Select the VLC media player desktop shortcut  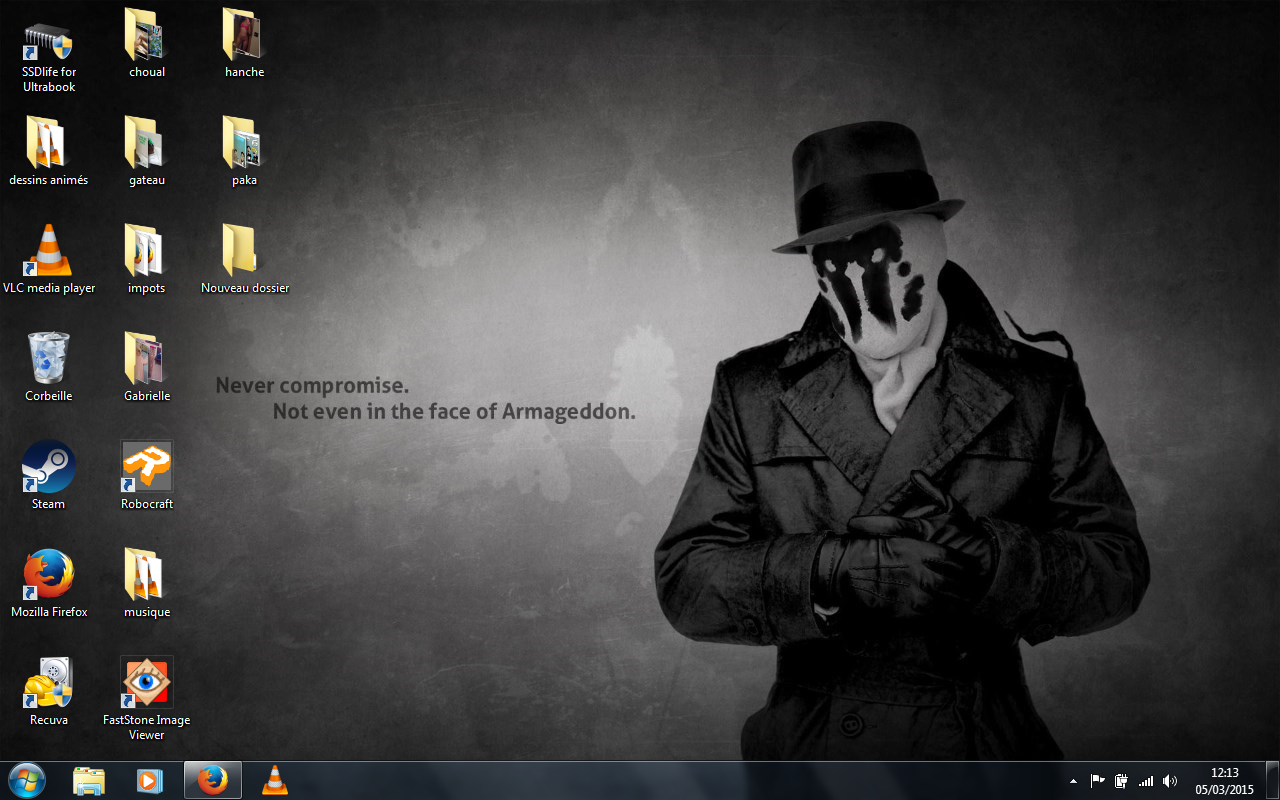pyautogui.click(x=49, y=259)
